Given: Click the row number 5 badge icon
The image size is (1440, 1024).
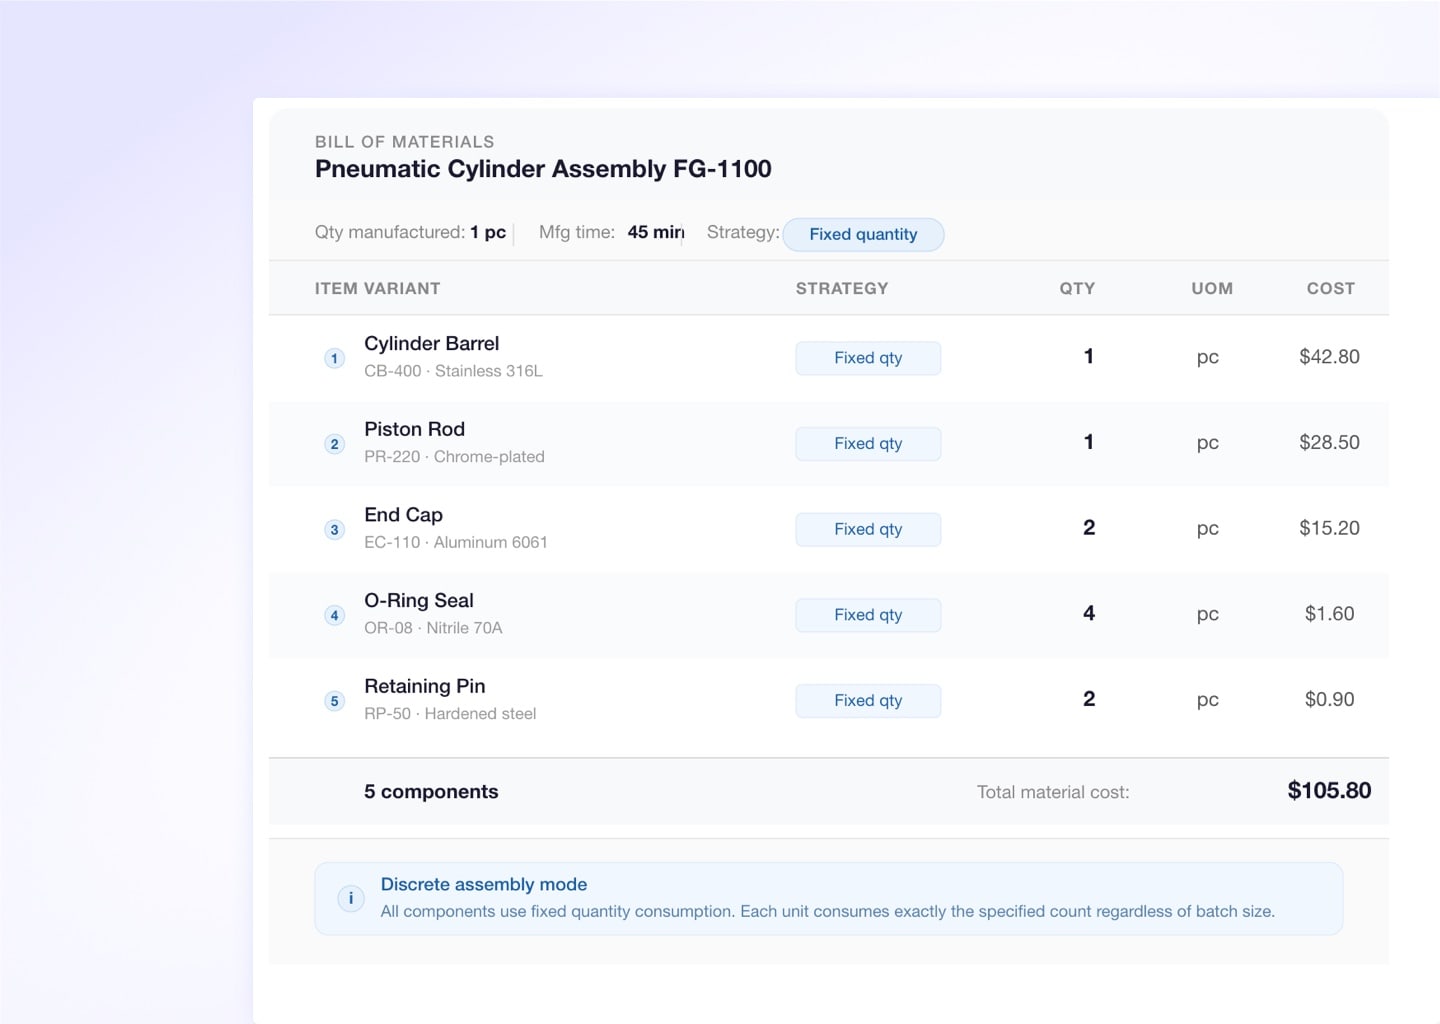Looking at the screenshot, I should coord(335,701).
